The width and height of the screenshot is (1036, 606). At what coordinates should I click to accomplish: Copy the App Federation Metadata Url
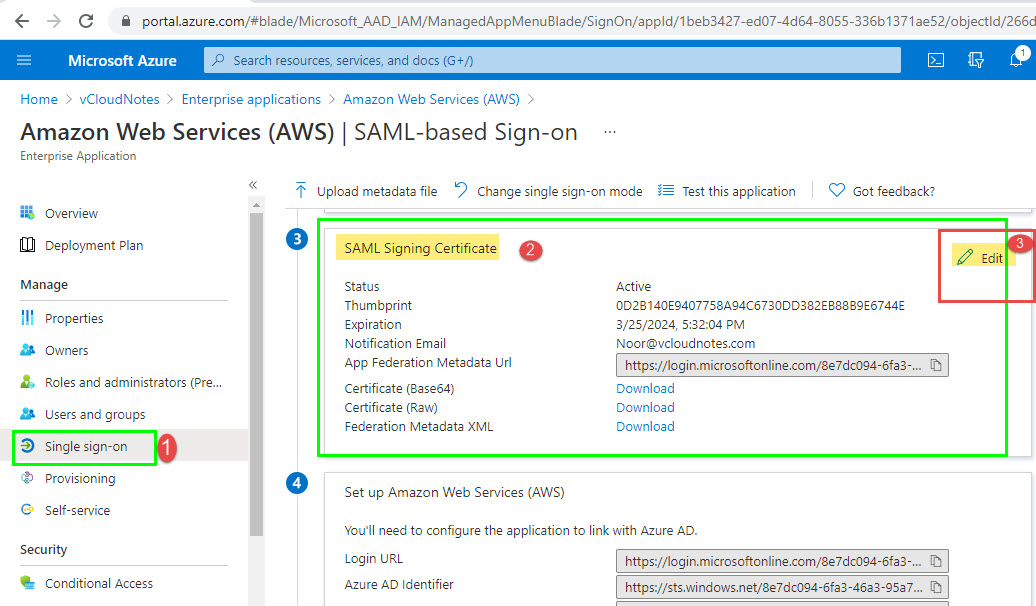point(937,365)
